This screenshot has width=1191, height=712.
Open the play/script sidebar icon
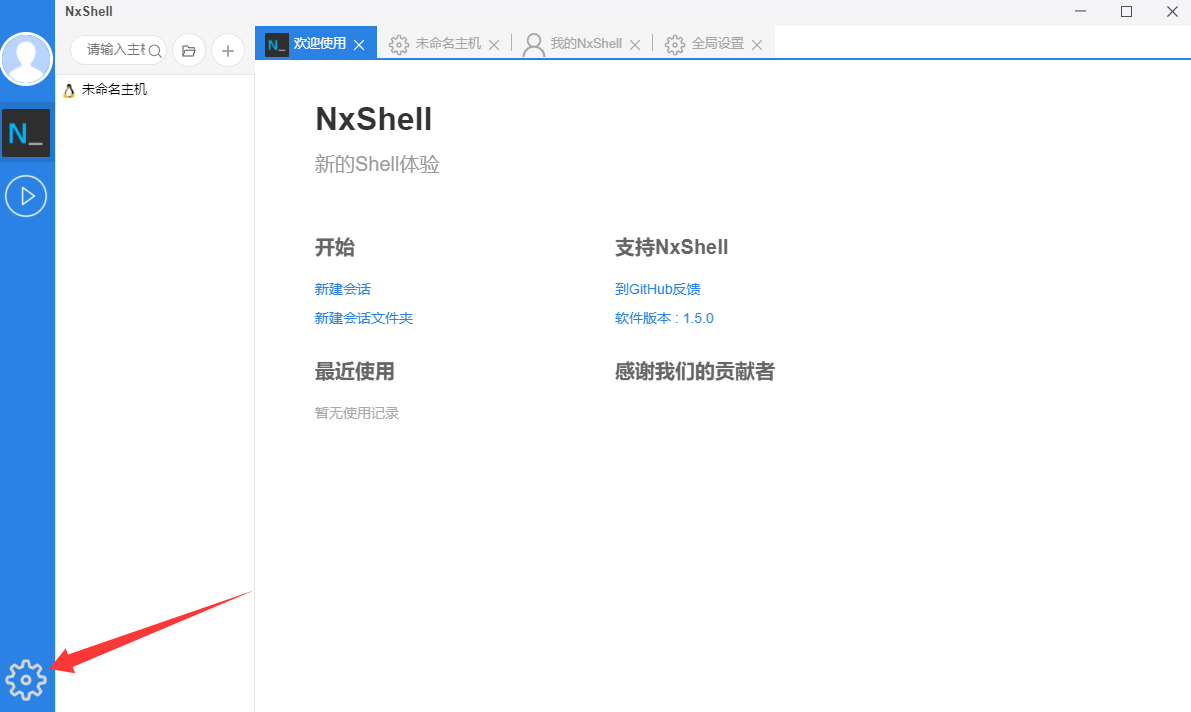coord(26,196)
